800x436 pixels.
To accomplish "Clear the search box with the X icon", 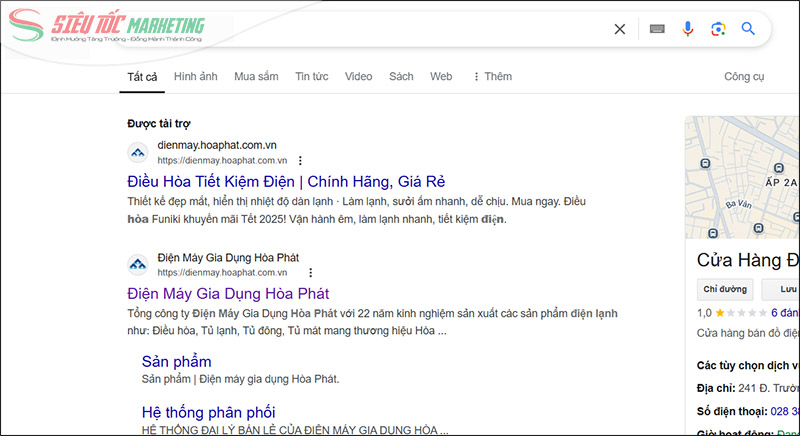I will [619, 29].
